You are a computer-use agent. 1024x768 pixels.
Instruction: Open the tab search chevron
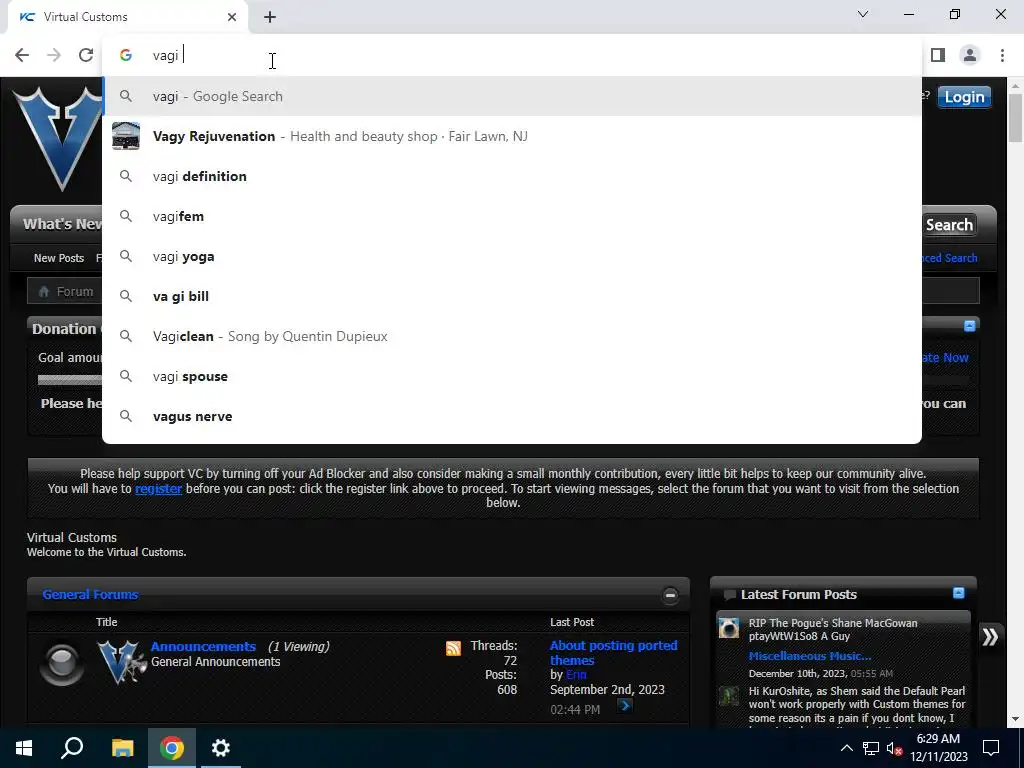click(863, 14)
